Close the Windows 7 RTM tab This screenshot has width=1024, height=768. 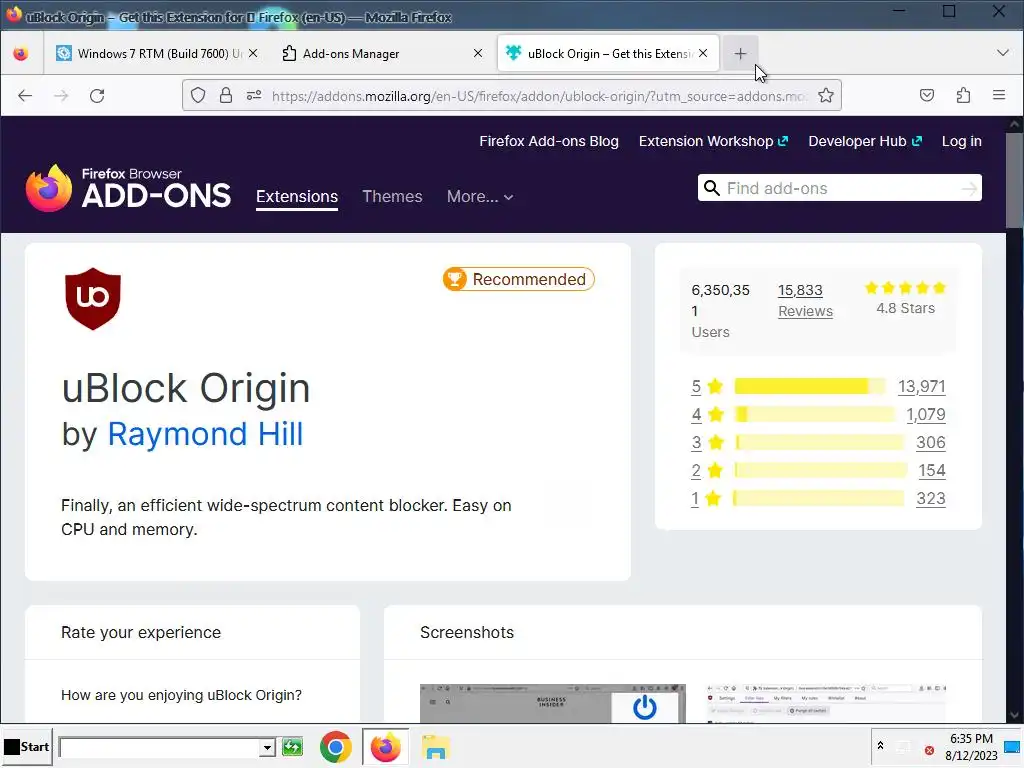253,54
